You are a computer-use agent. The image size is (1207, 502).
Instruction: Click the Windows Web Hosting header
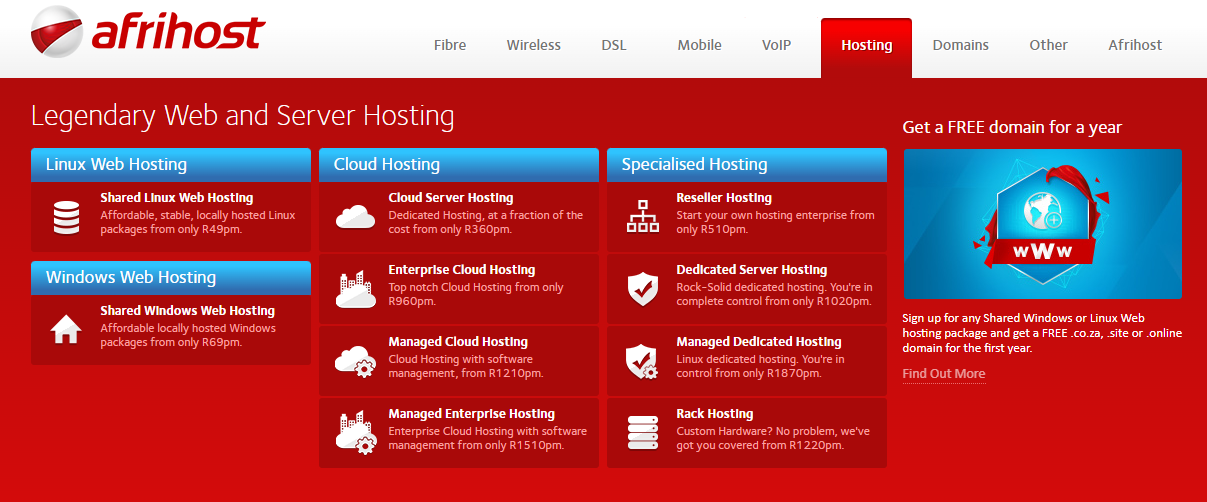pos(171,278)
